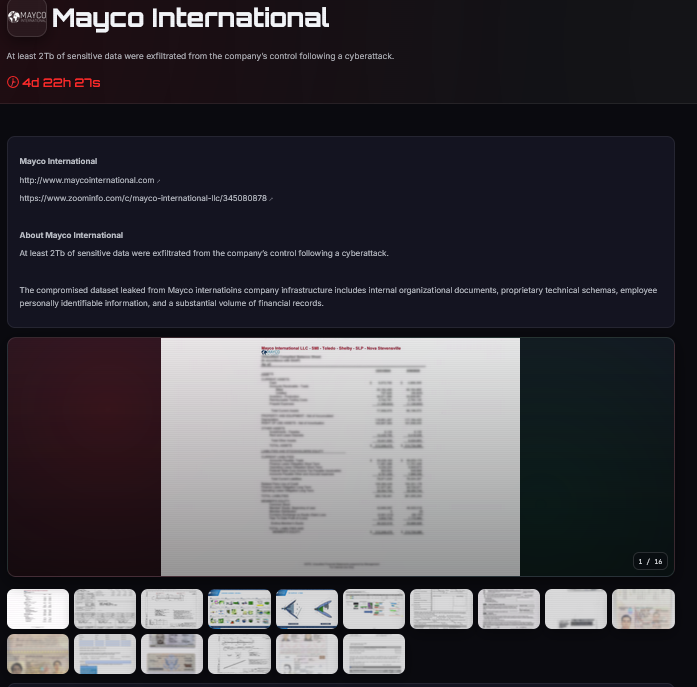
Task: Click the 'About Mayco International' heading
Action: click(71, 235)
